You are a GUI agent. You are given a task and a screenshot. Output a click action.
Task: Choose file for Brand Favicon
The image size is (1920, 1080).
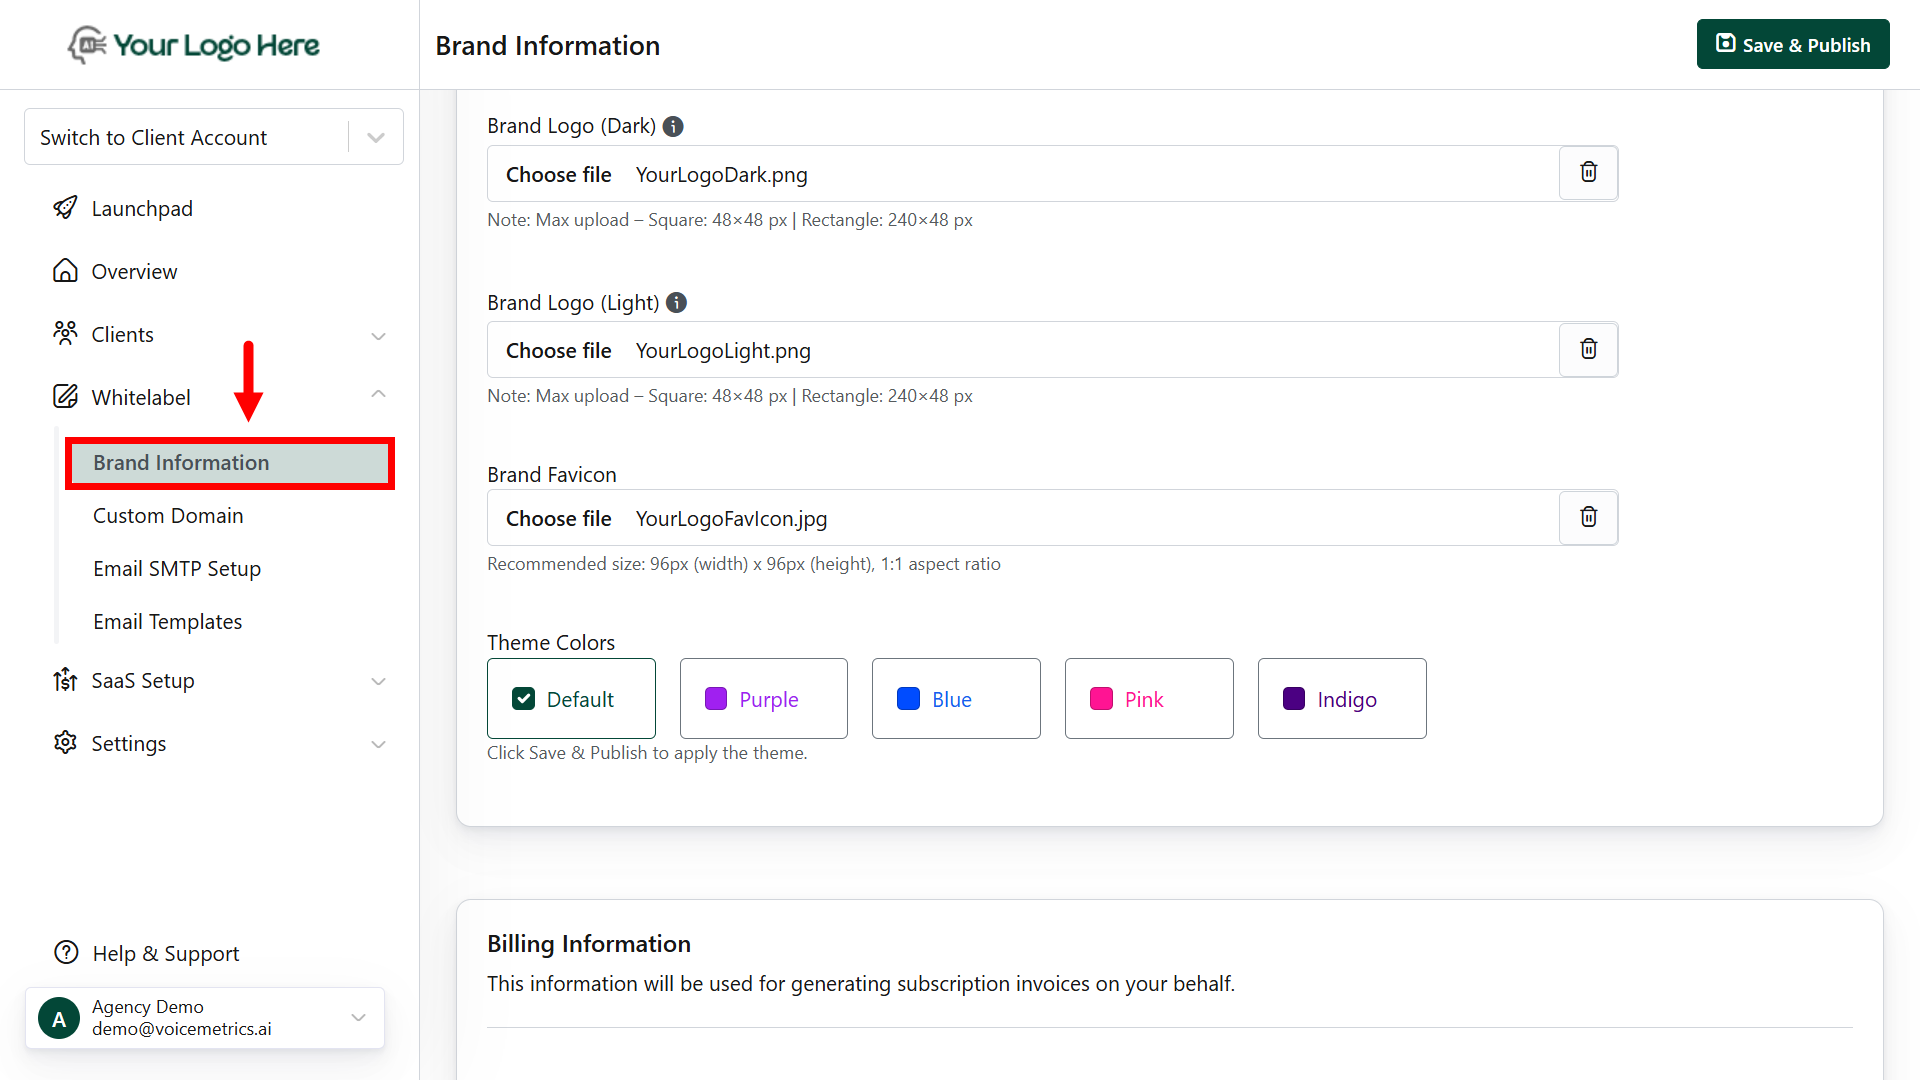point(558,518)
